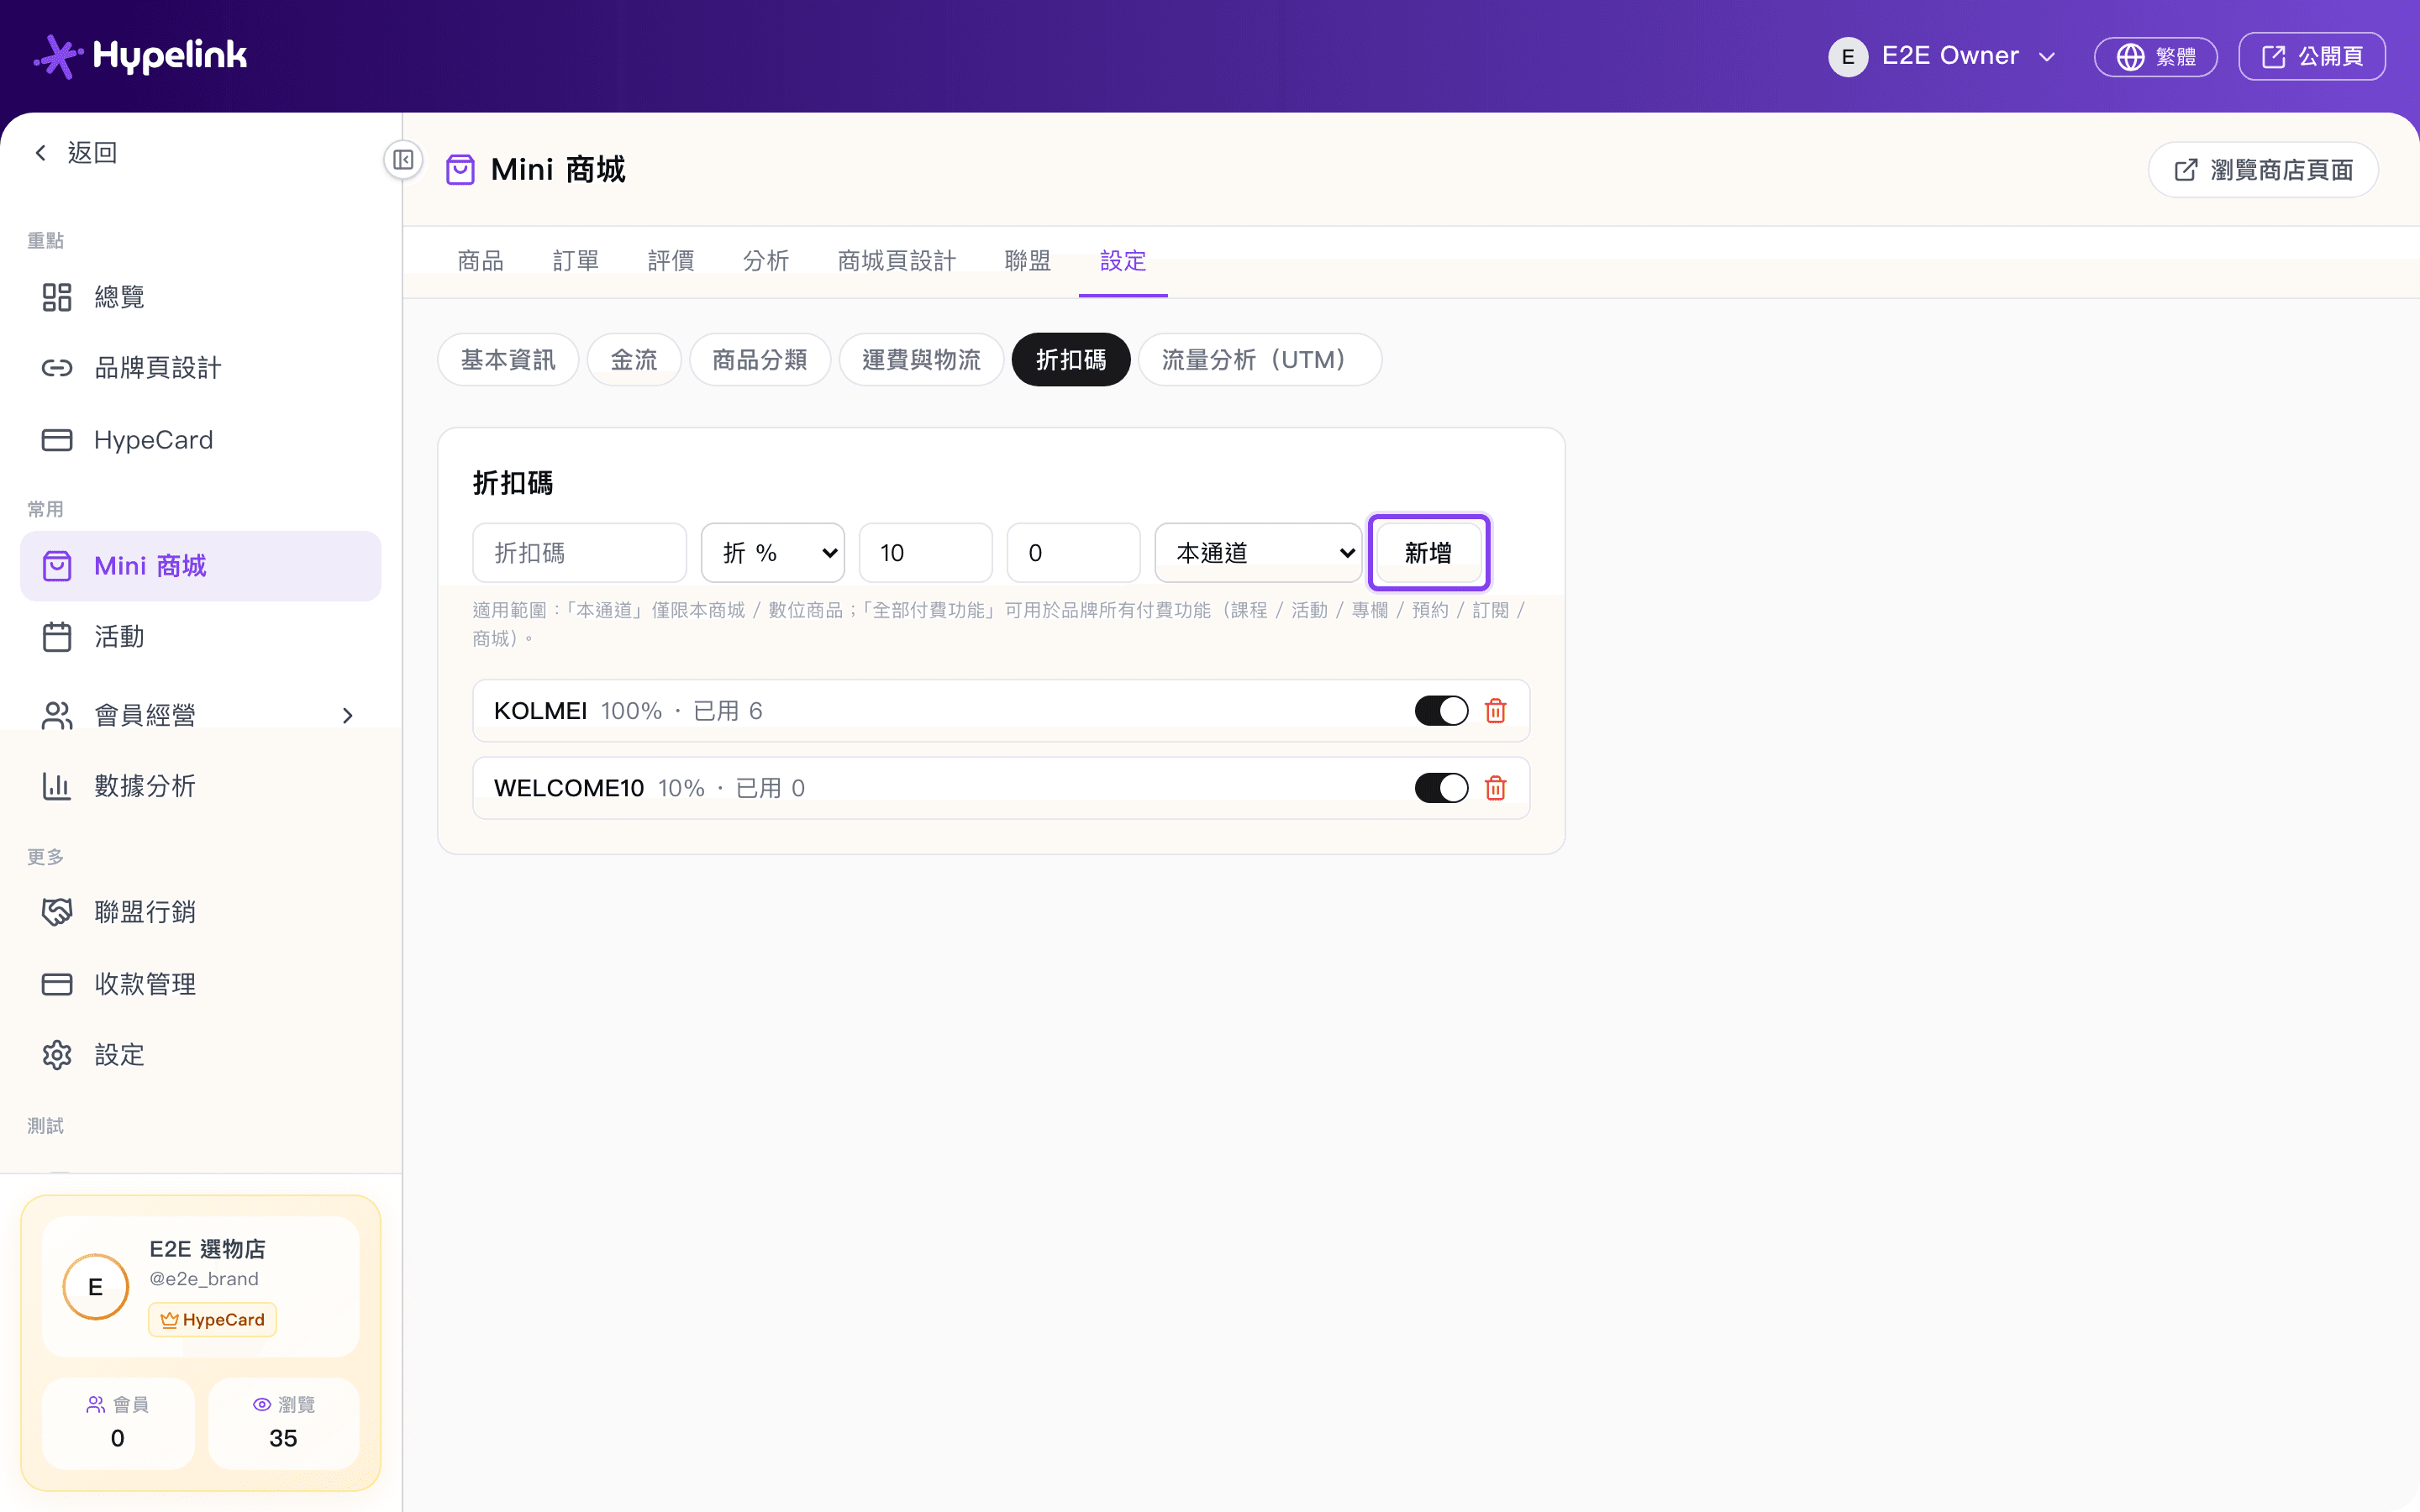The image size is (2420, 1512).
Task: Click the @e2e_brand handle text
Action: click(204, 1279)
